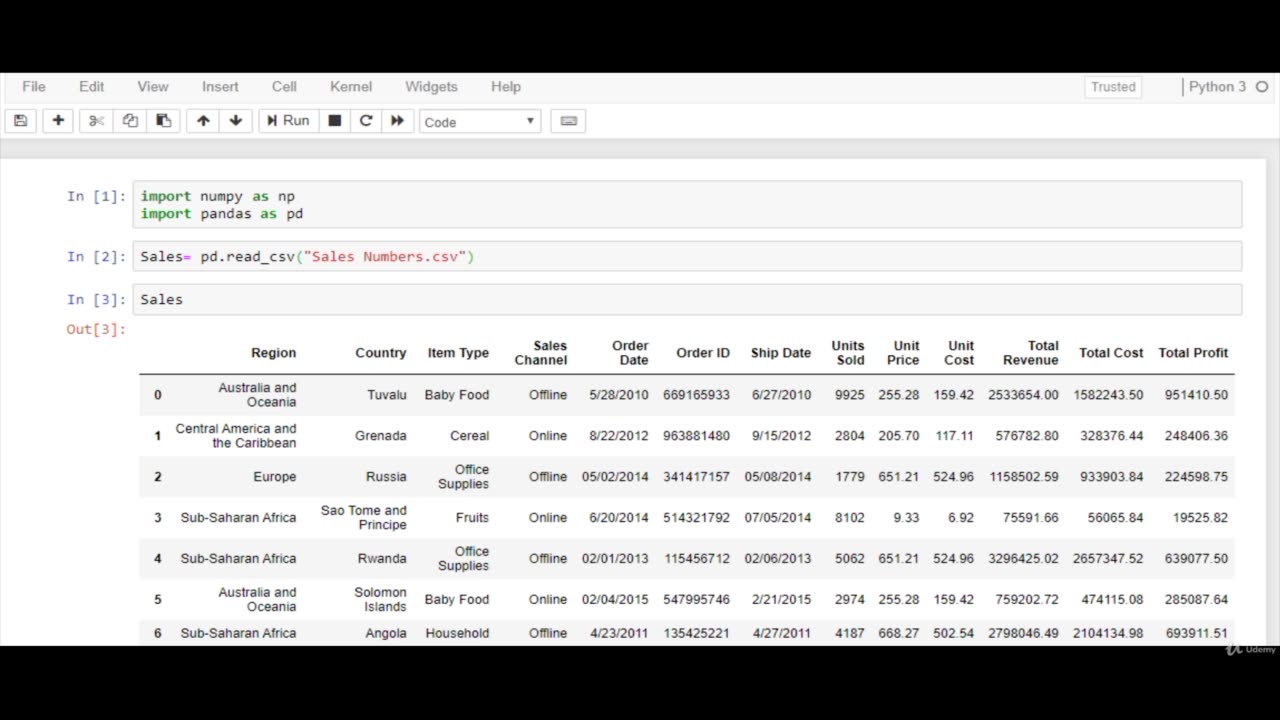The height and width of the screenshot is (720, 1280).
Task: Select the Angola country cell
Action: tap(386, 633)
